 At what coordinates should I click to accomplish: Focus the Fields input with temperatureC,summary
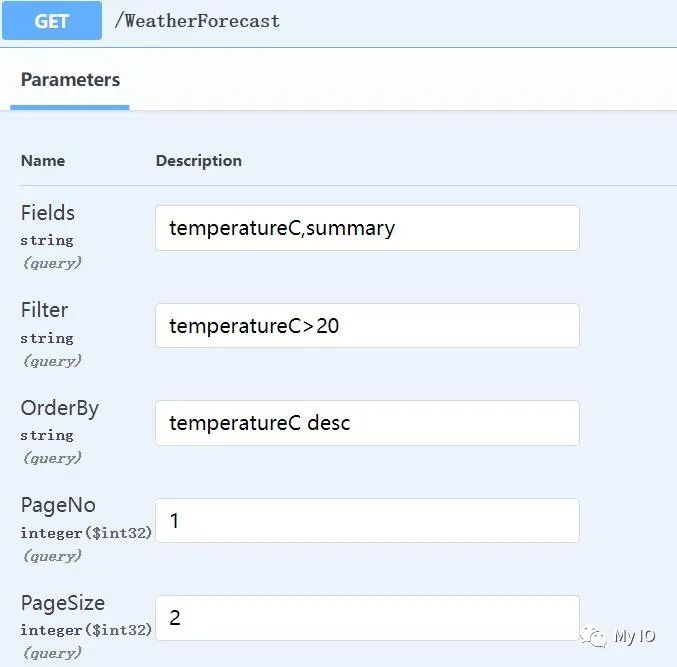(x=367, y=228)
